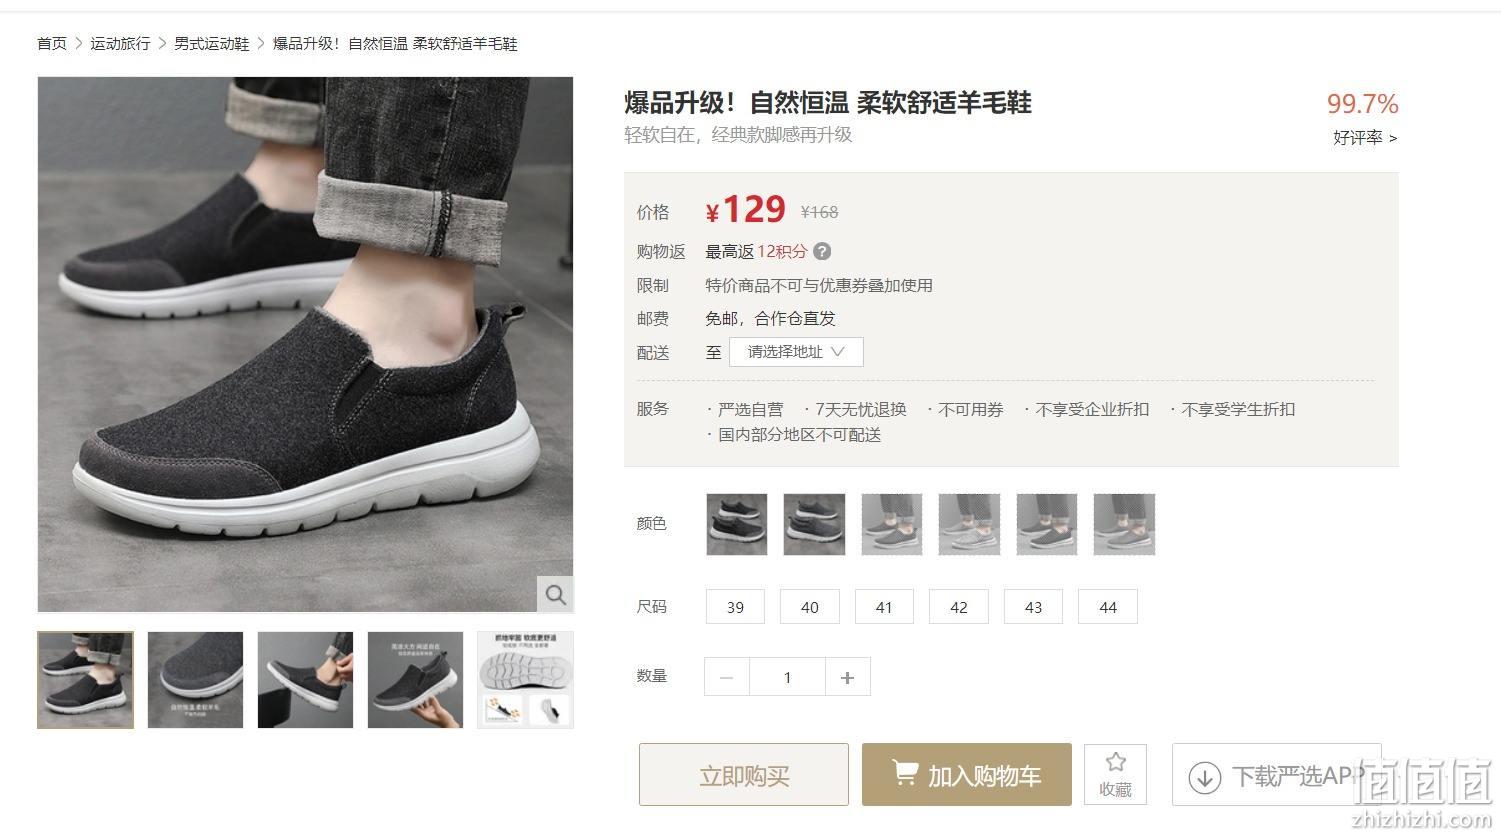This screenshot has height=837, width=1501.
Task: Click the star 收藏 favorite icon
Action: click(1115, 774)
